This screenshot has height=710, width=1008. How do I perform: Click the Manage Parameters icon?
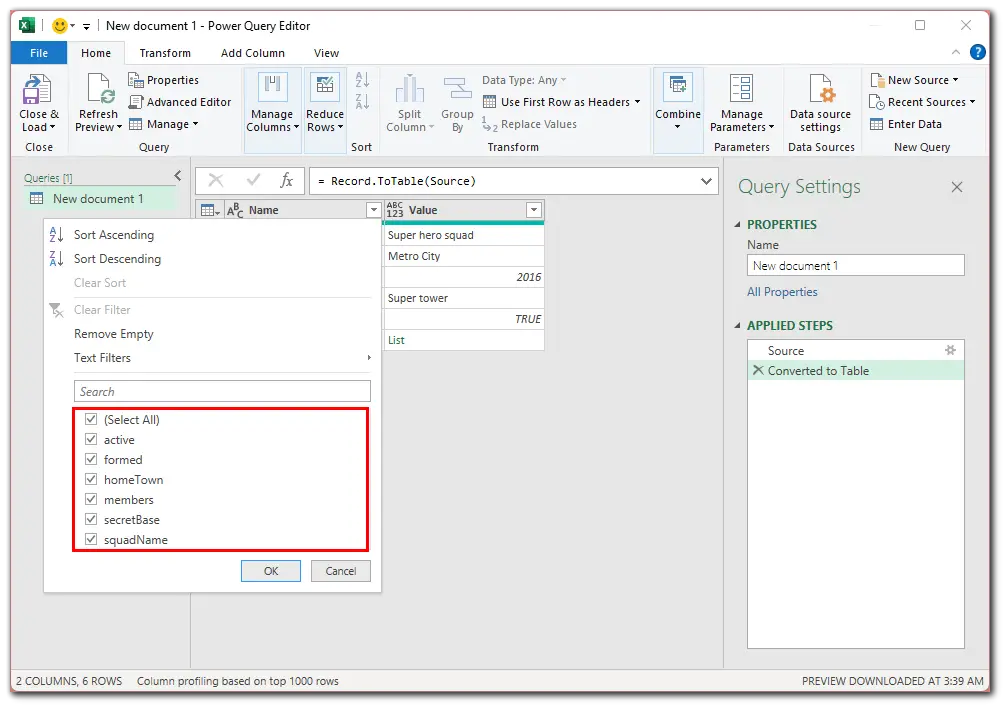tap(741, 88)
